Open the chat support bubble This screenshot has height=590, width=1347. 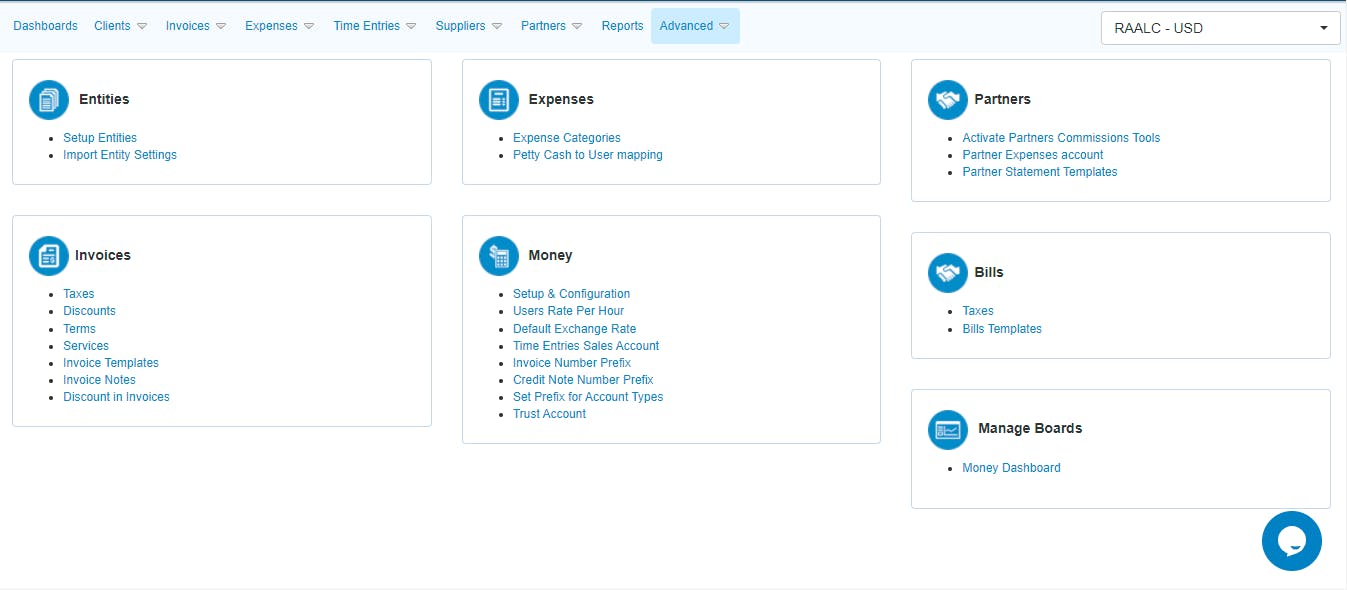(1292, 541)
